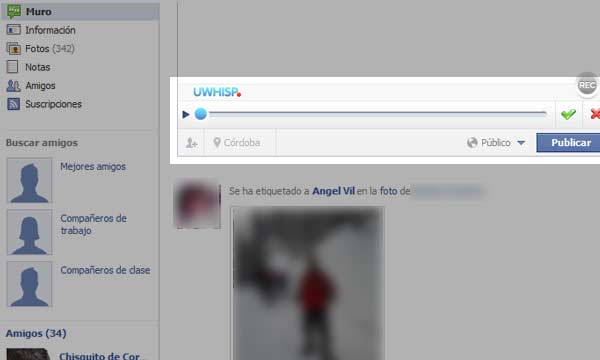
Task: Open the Información section
Action: click(50, 30)
